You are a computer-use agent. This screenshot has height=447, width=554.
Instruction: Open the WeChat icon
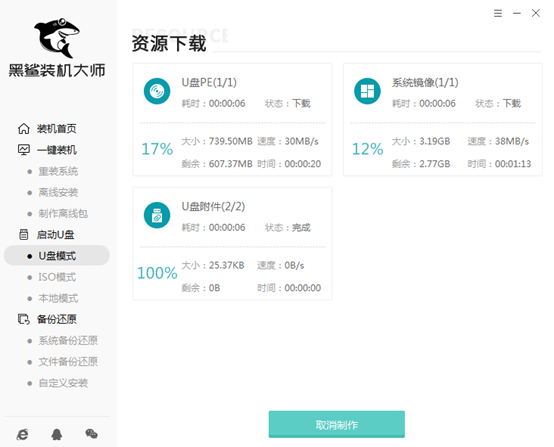coord(92,434)
